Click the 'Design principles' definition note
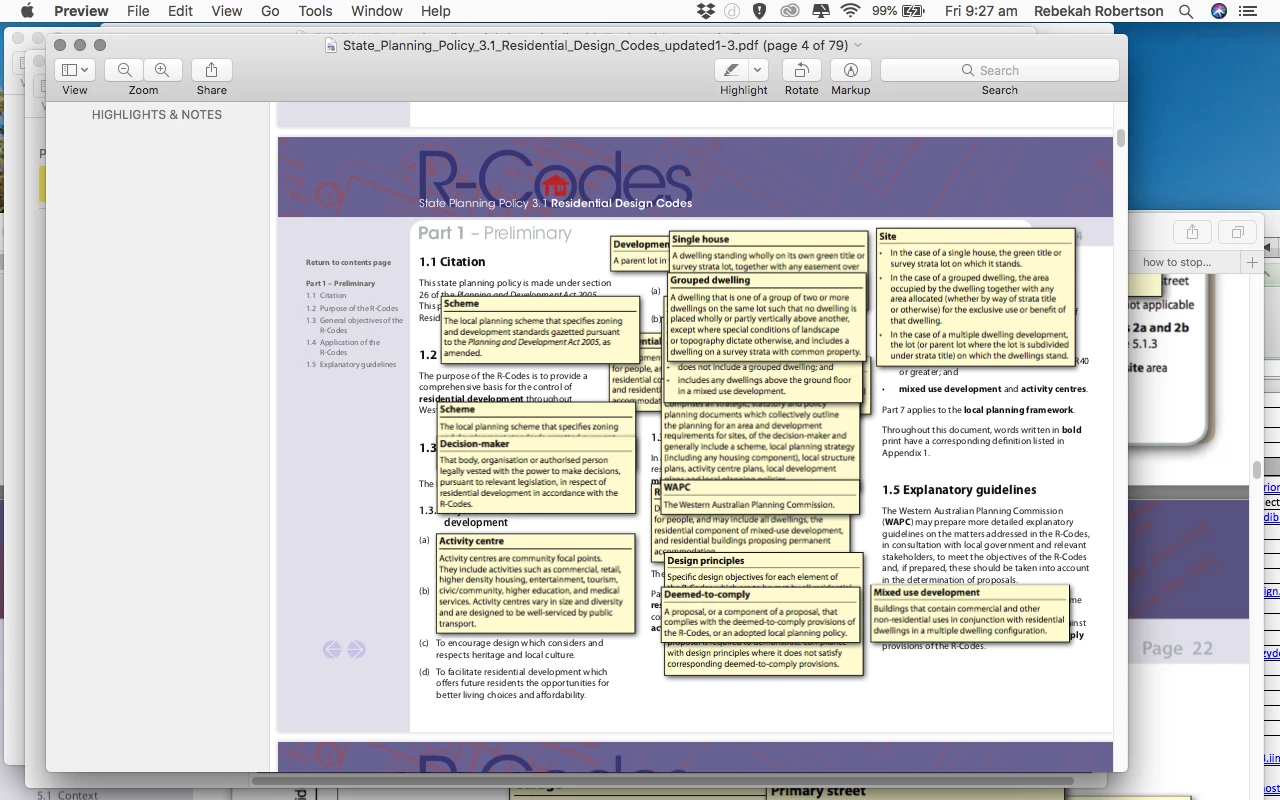This screenshot has height=800, width=1280. tap(764, 570)
